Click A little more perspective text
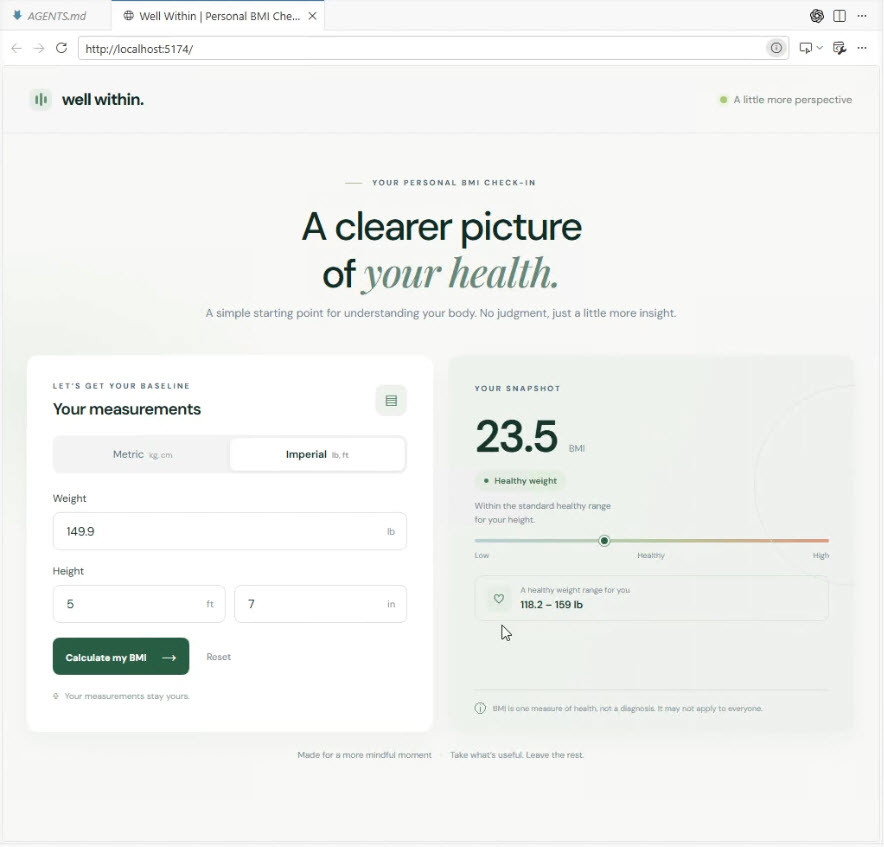This screenshot has width=884, height=847. click(793, 100)
